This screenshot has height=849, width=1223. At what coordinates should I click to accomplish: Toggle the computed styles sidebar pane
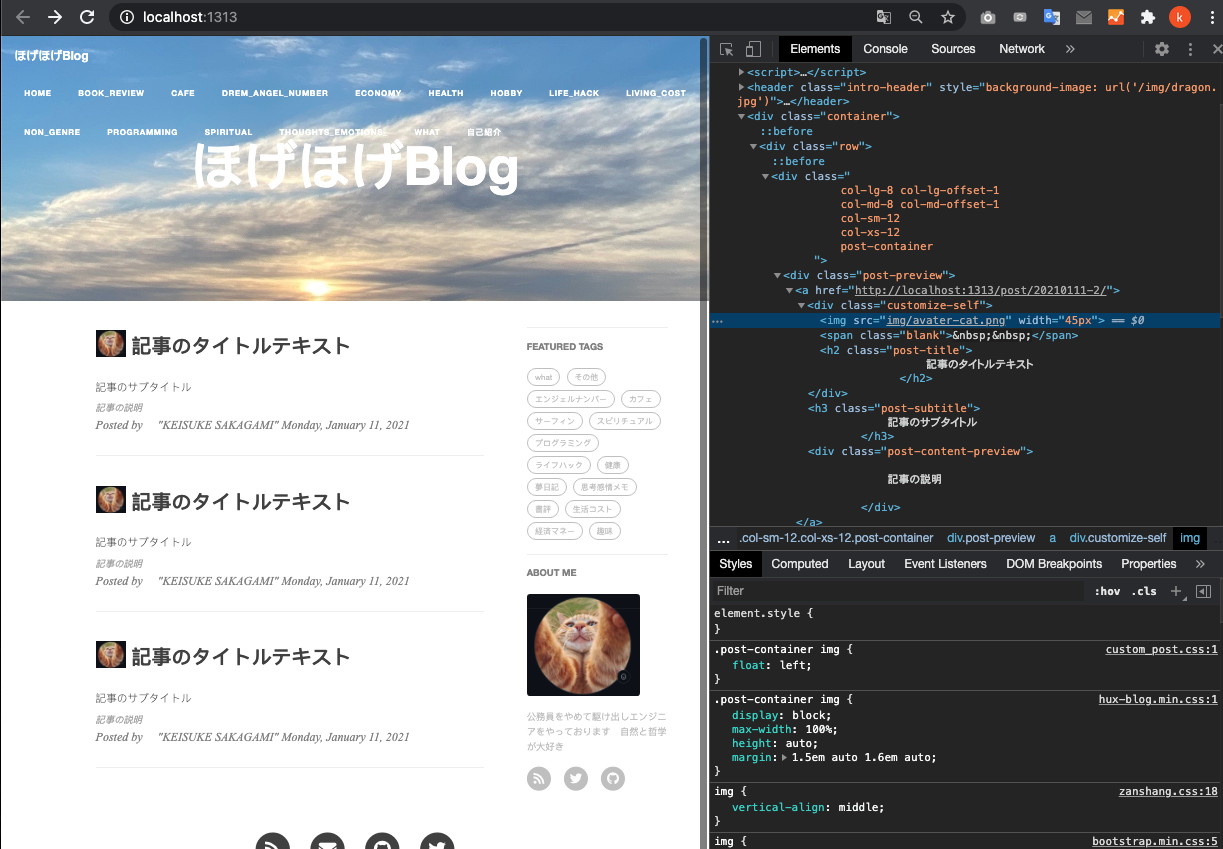tap(1203, 591)
